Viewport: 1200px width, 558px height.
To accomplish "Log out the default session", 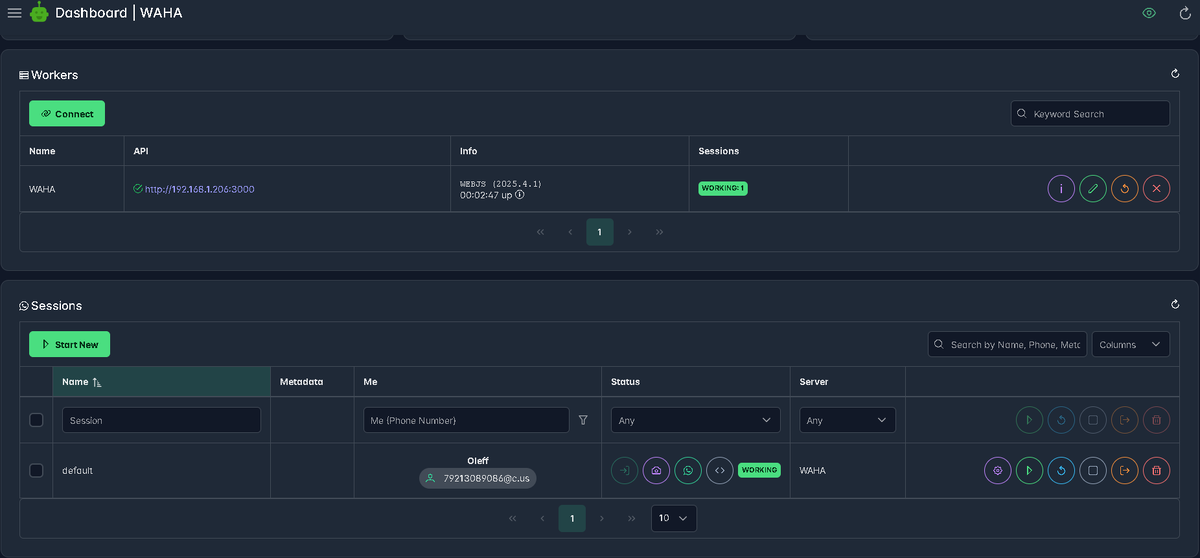I will point(1125,470).
